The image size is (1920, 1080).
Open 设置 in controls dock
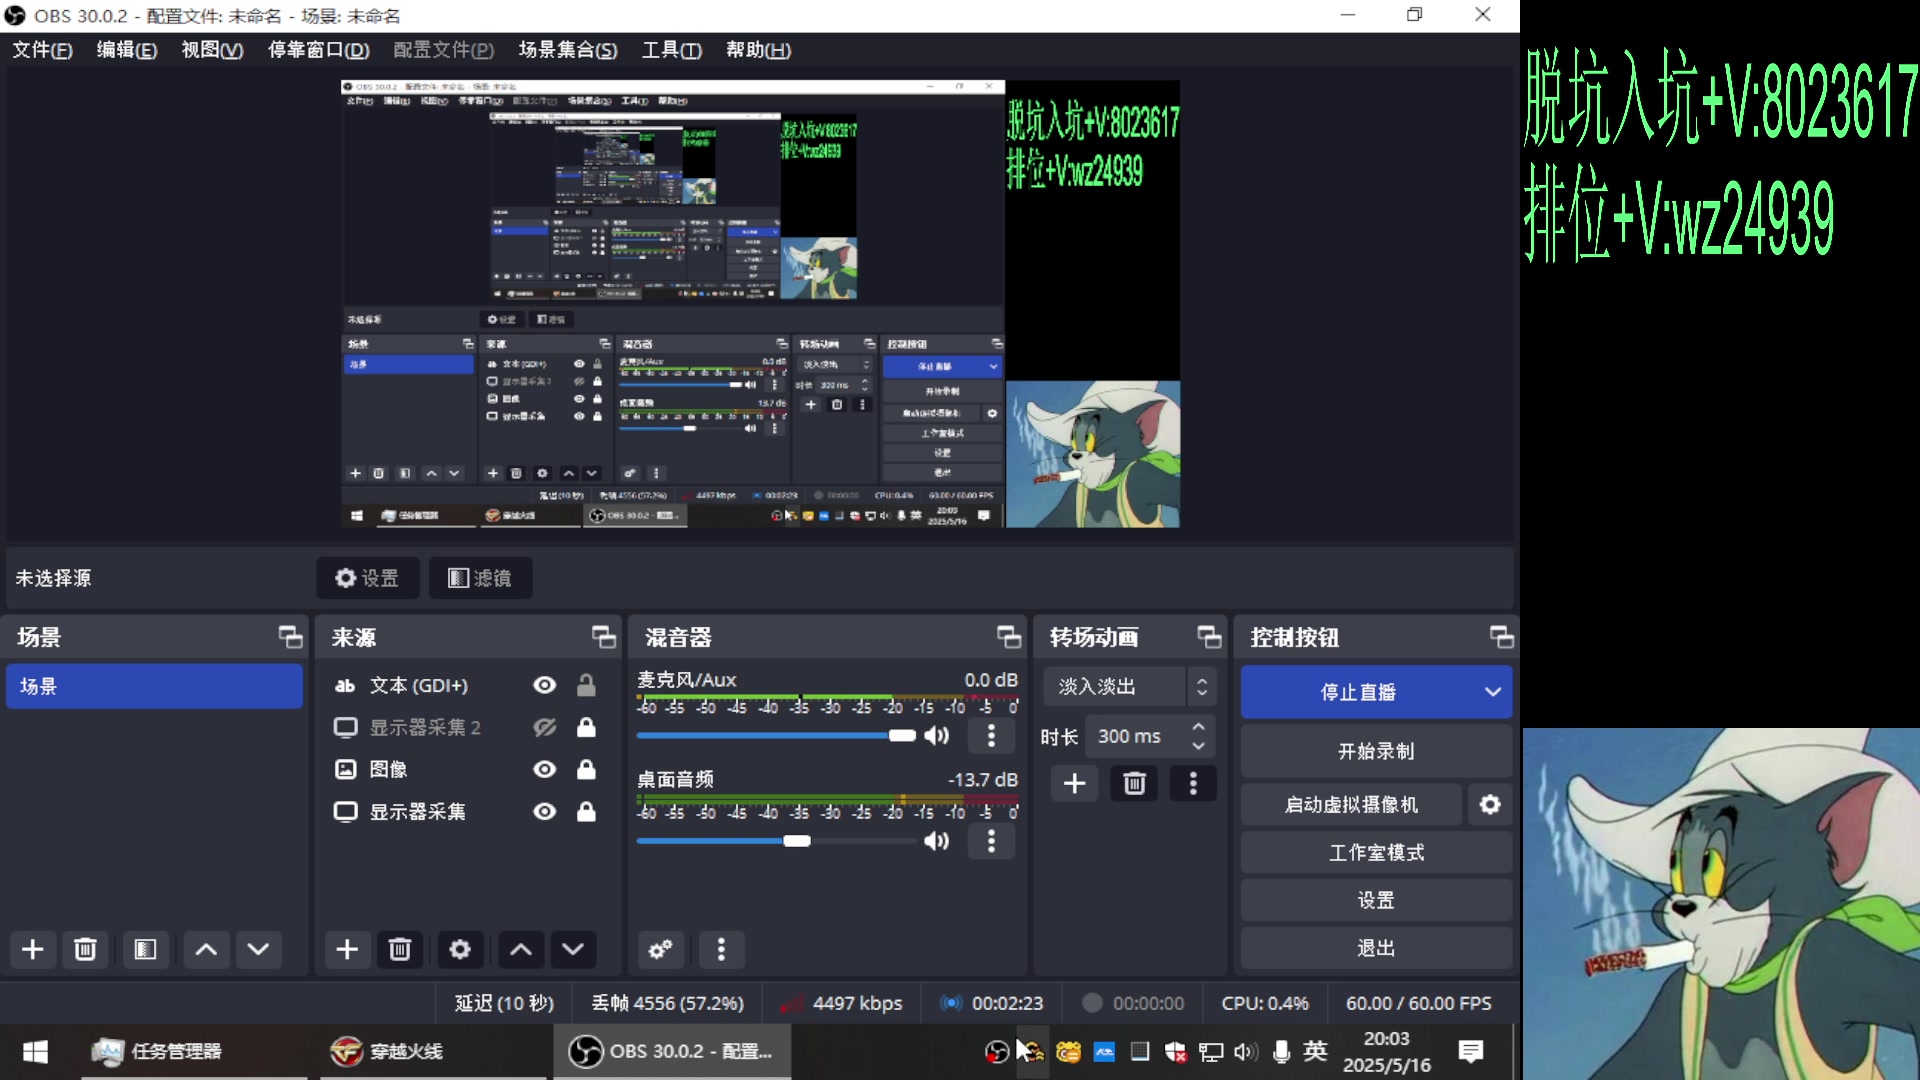1376,900
